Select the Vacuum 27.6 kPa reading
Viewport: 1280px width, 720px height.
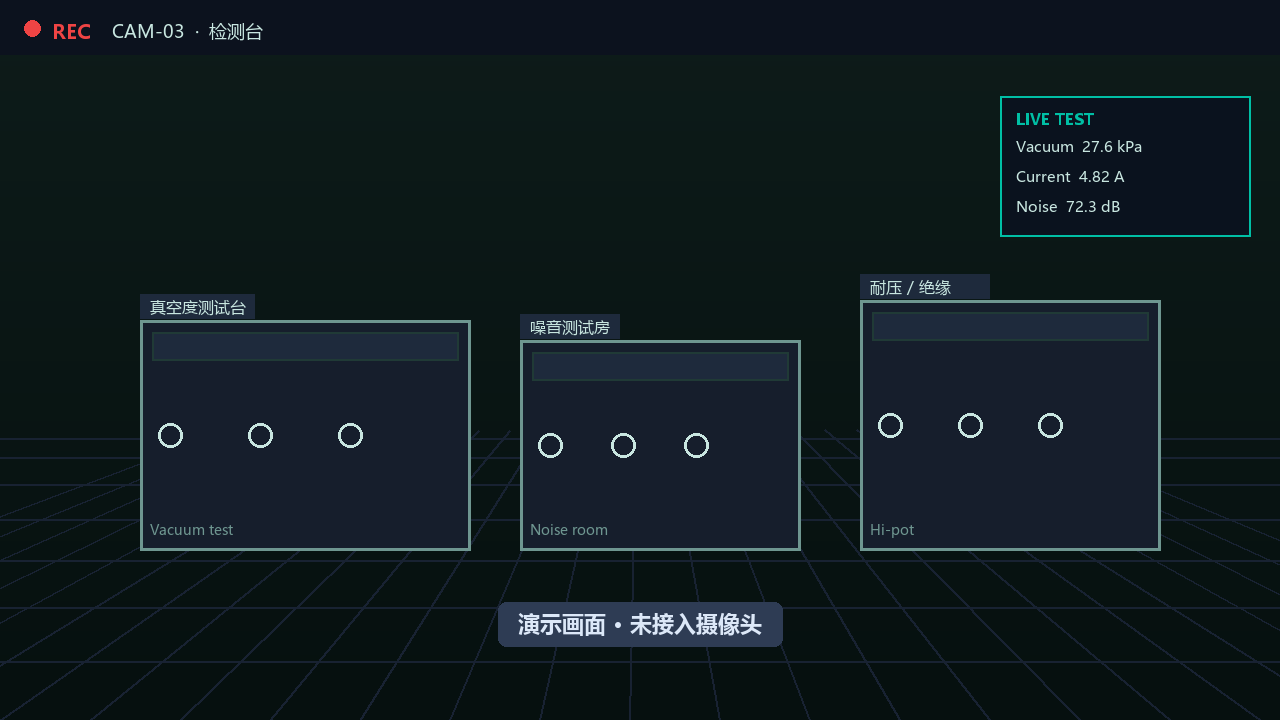[x=1079, y=147]
